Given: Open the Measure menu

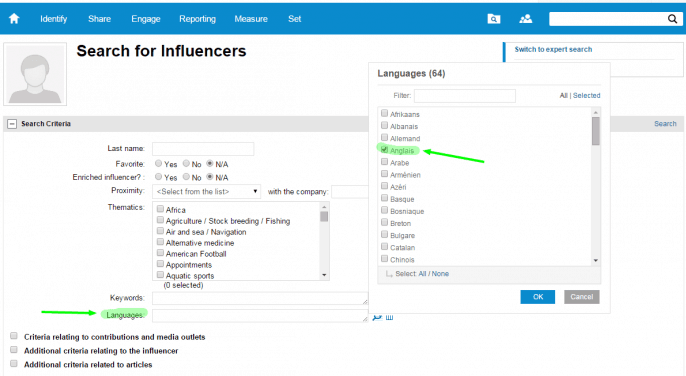Looking at the screenshot, I should pyautogui.click(x=251, y=19).
